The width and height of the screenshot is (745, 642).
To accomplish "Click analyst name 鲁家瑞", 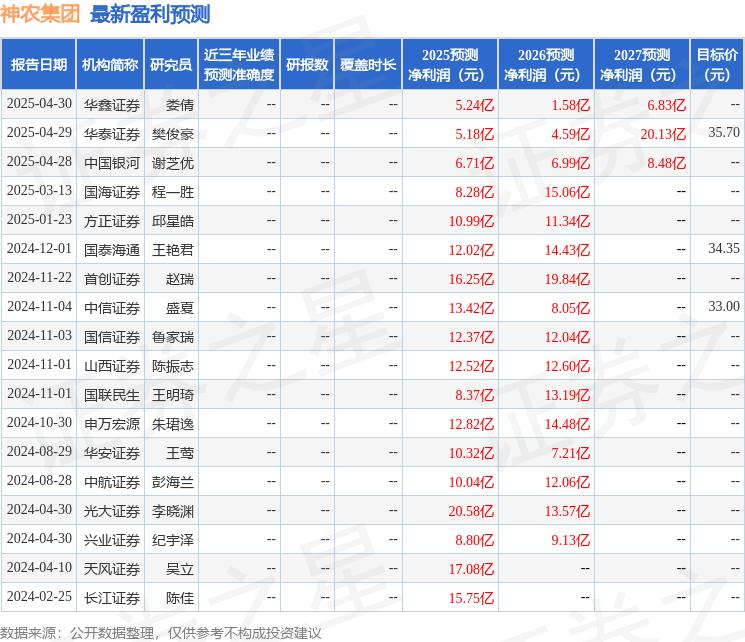I will point(173,337).
